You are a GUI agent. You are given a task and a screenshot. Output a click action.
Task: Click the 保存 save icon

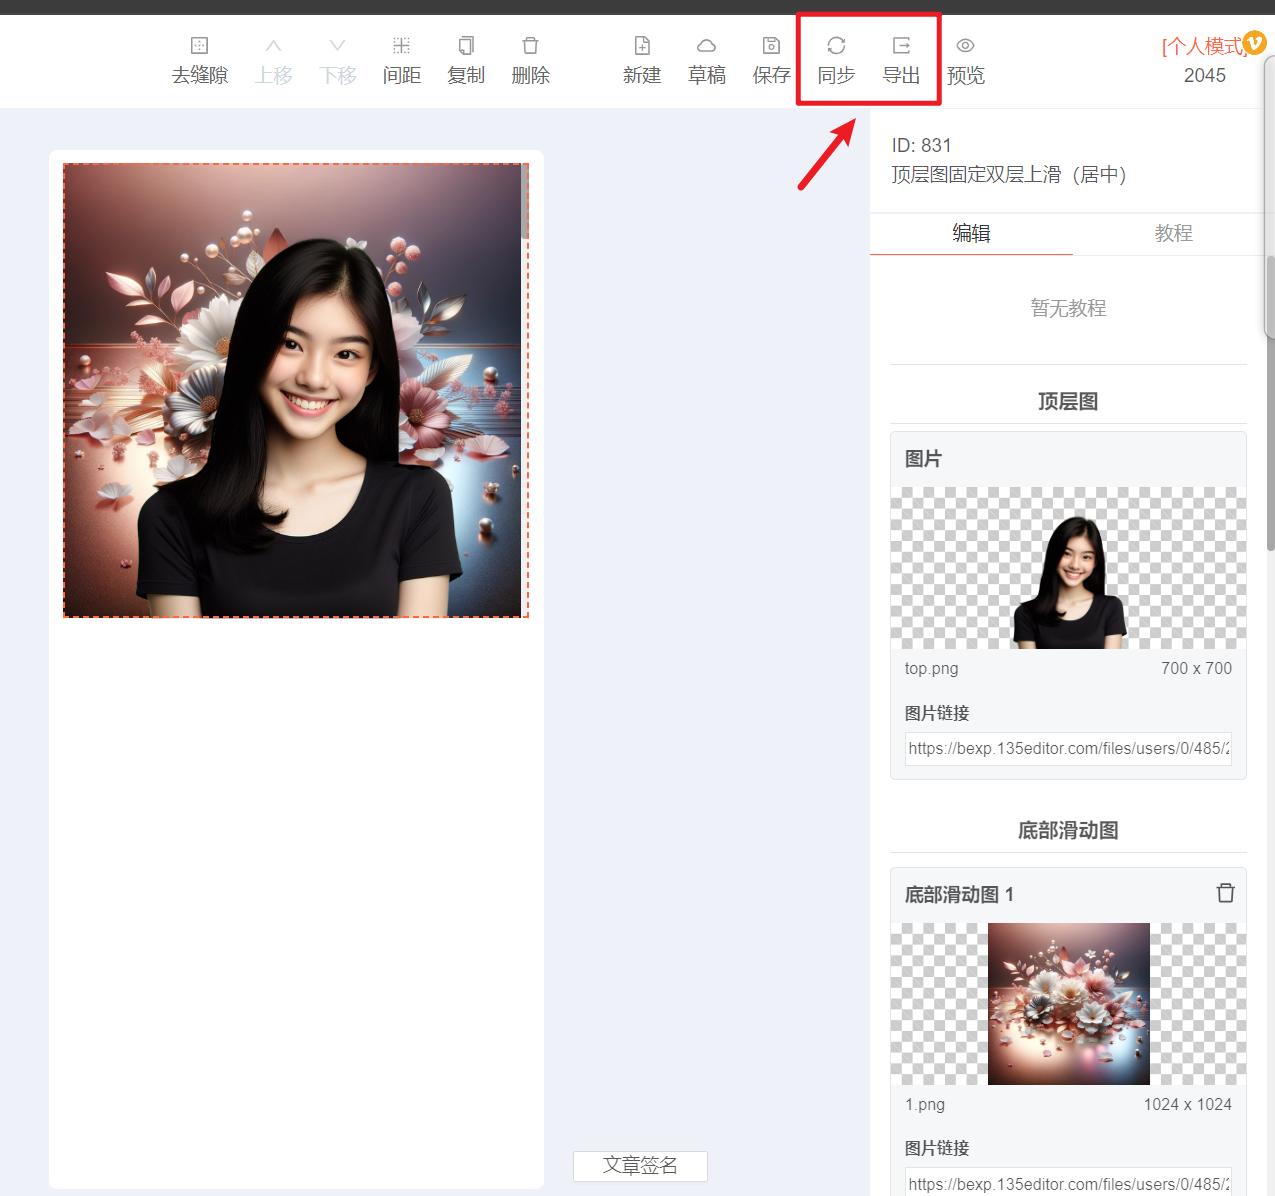tap(771, 46)
